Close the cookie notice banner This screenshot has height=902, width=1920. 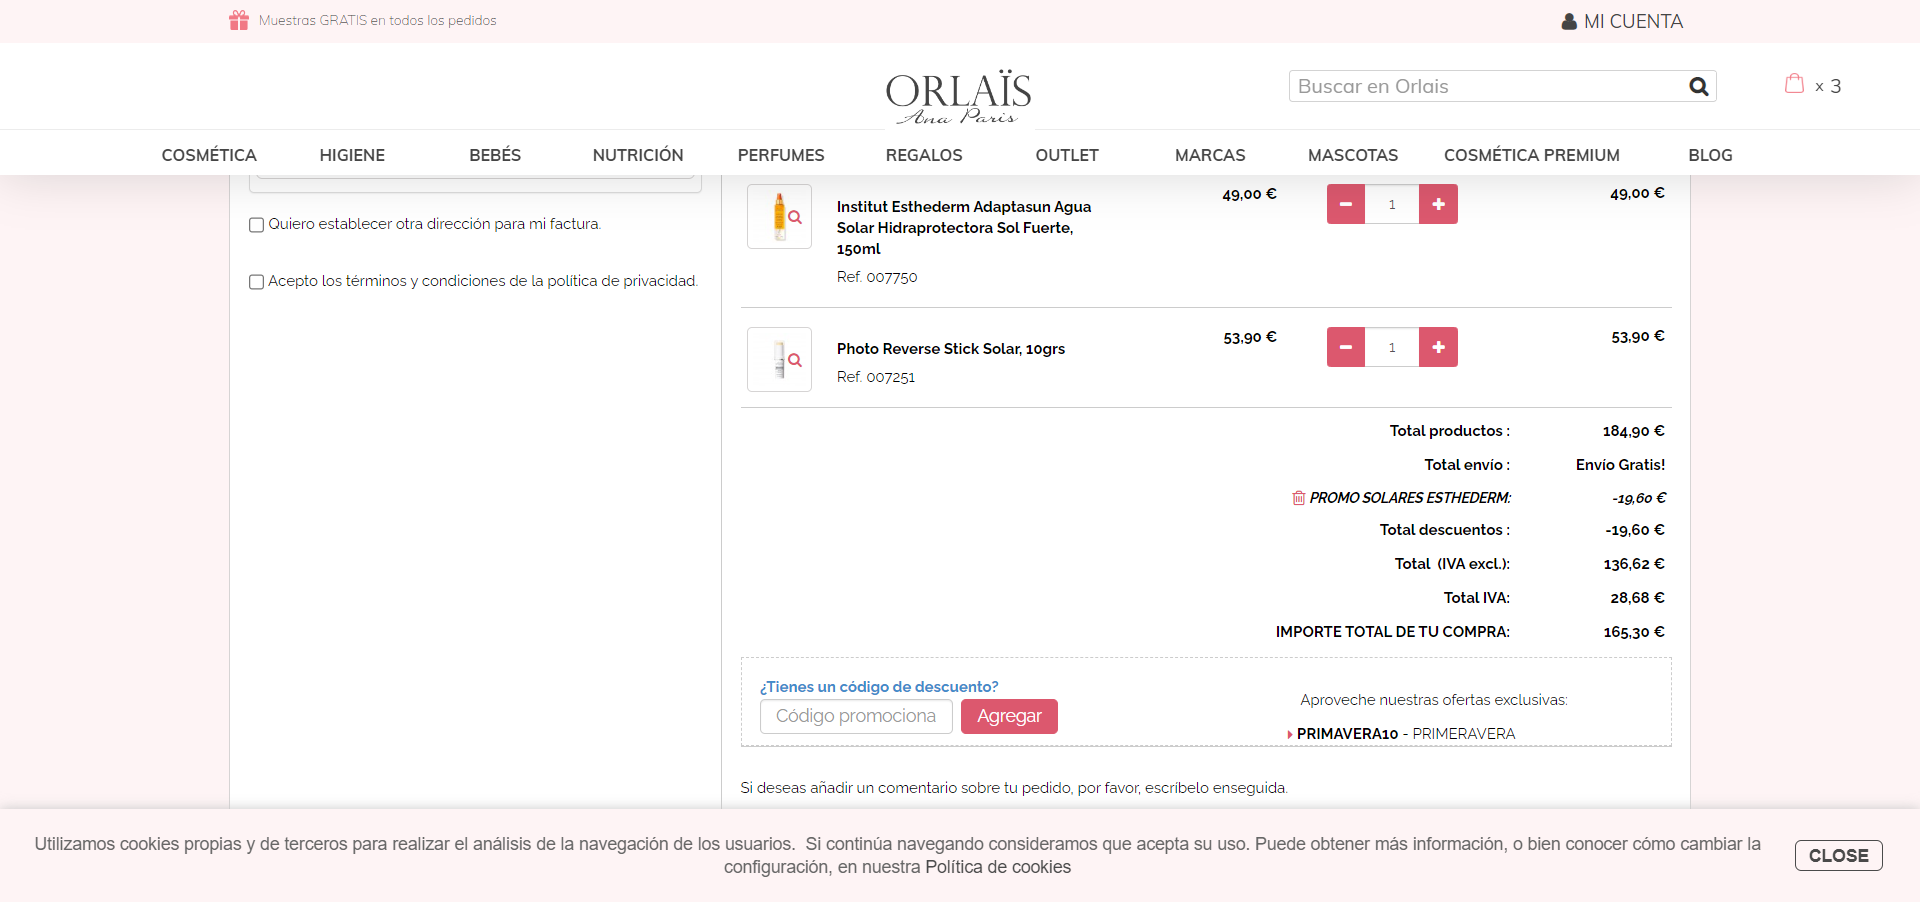[1838, 855]
